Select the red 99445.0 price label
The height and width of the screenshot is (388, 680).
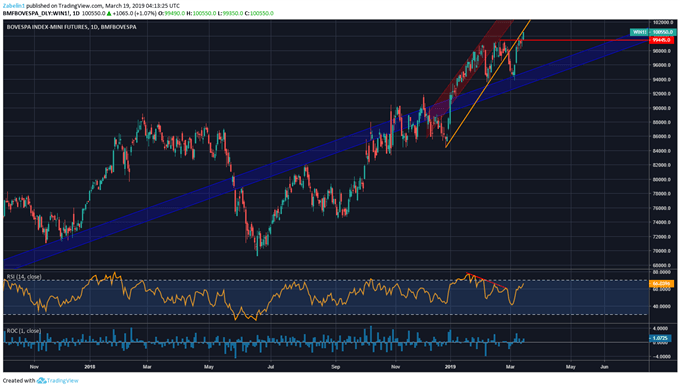point(661,40)
